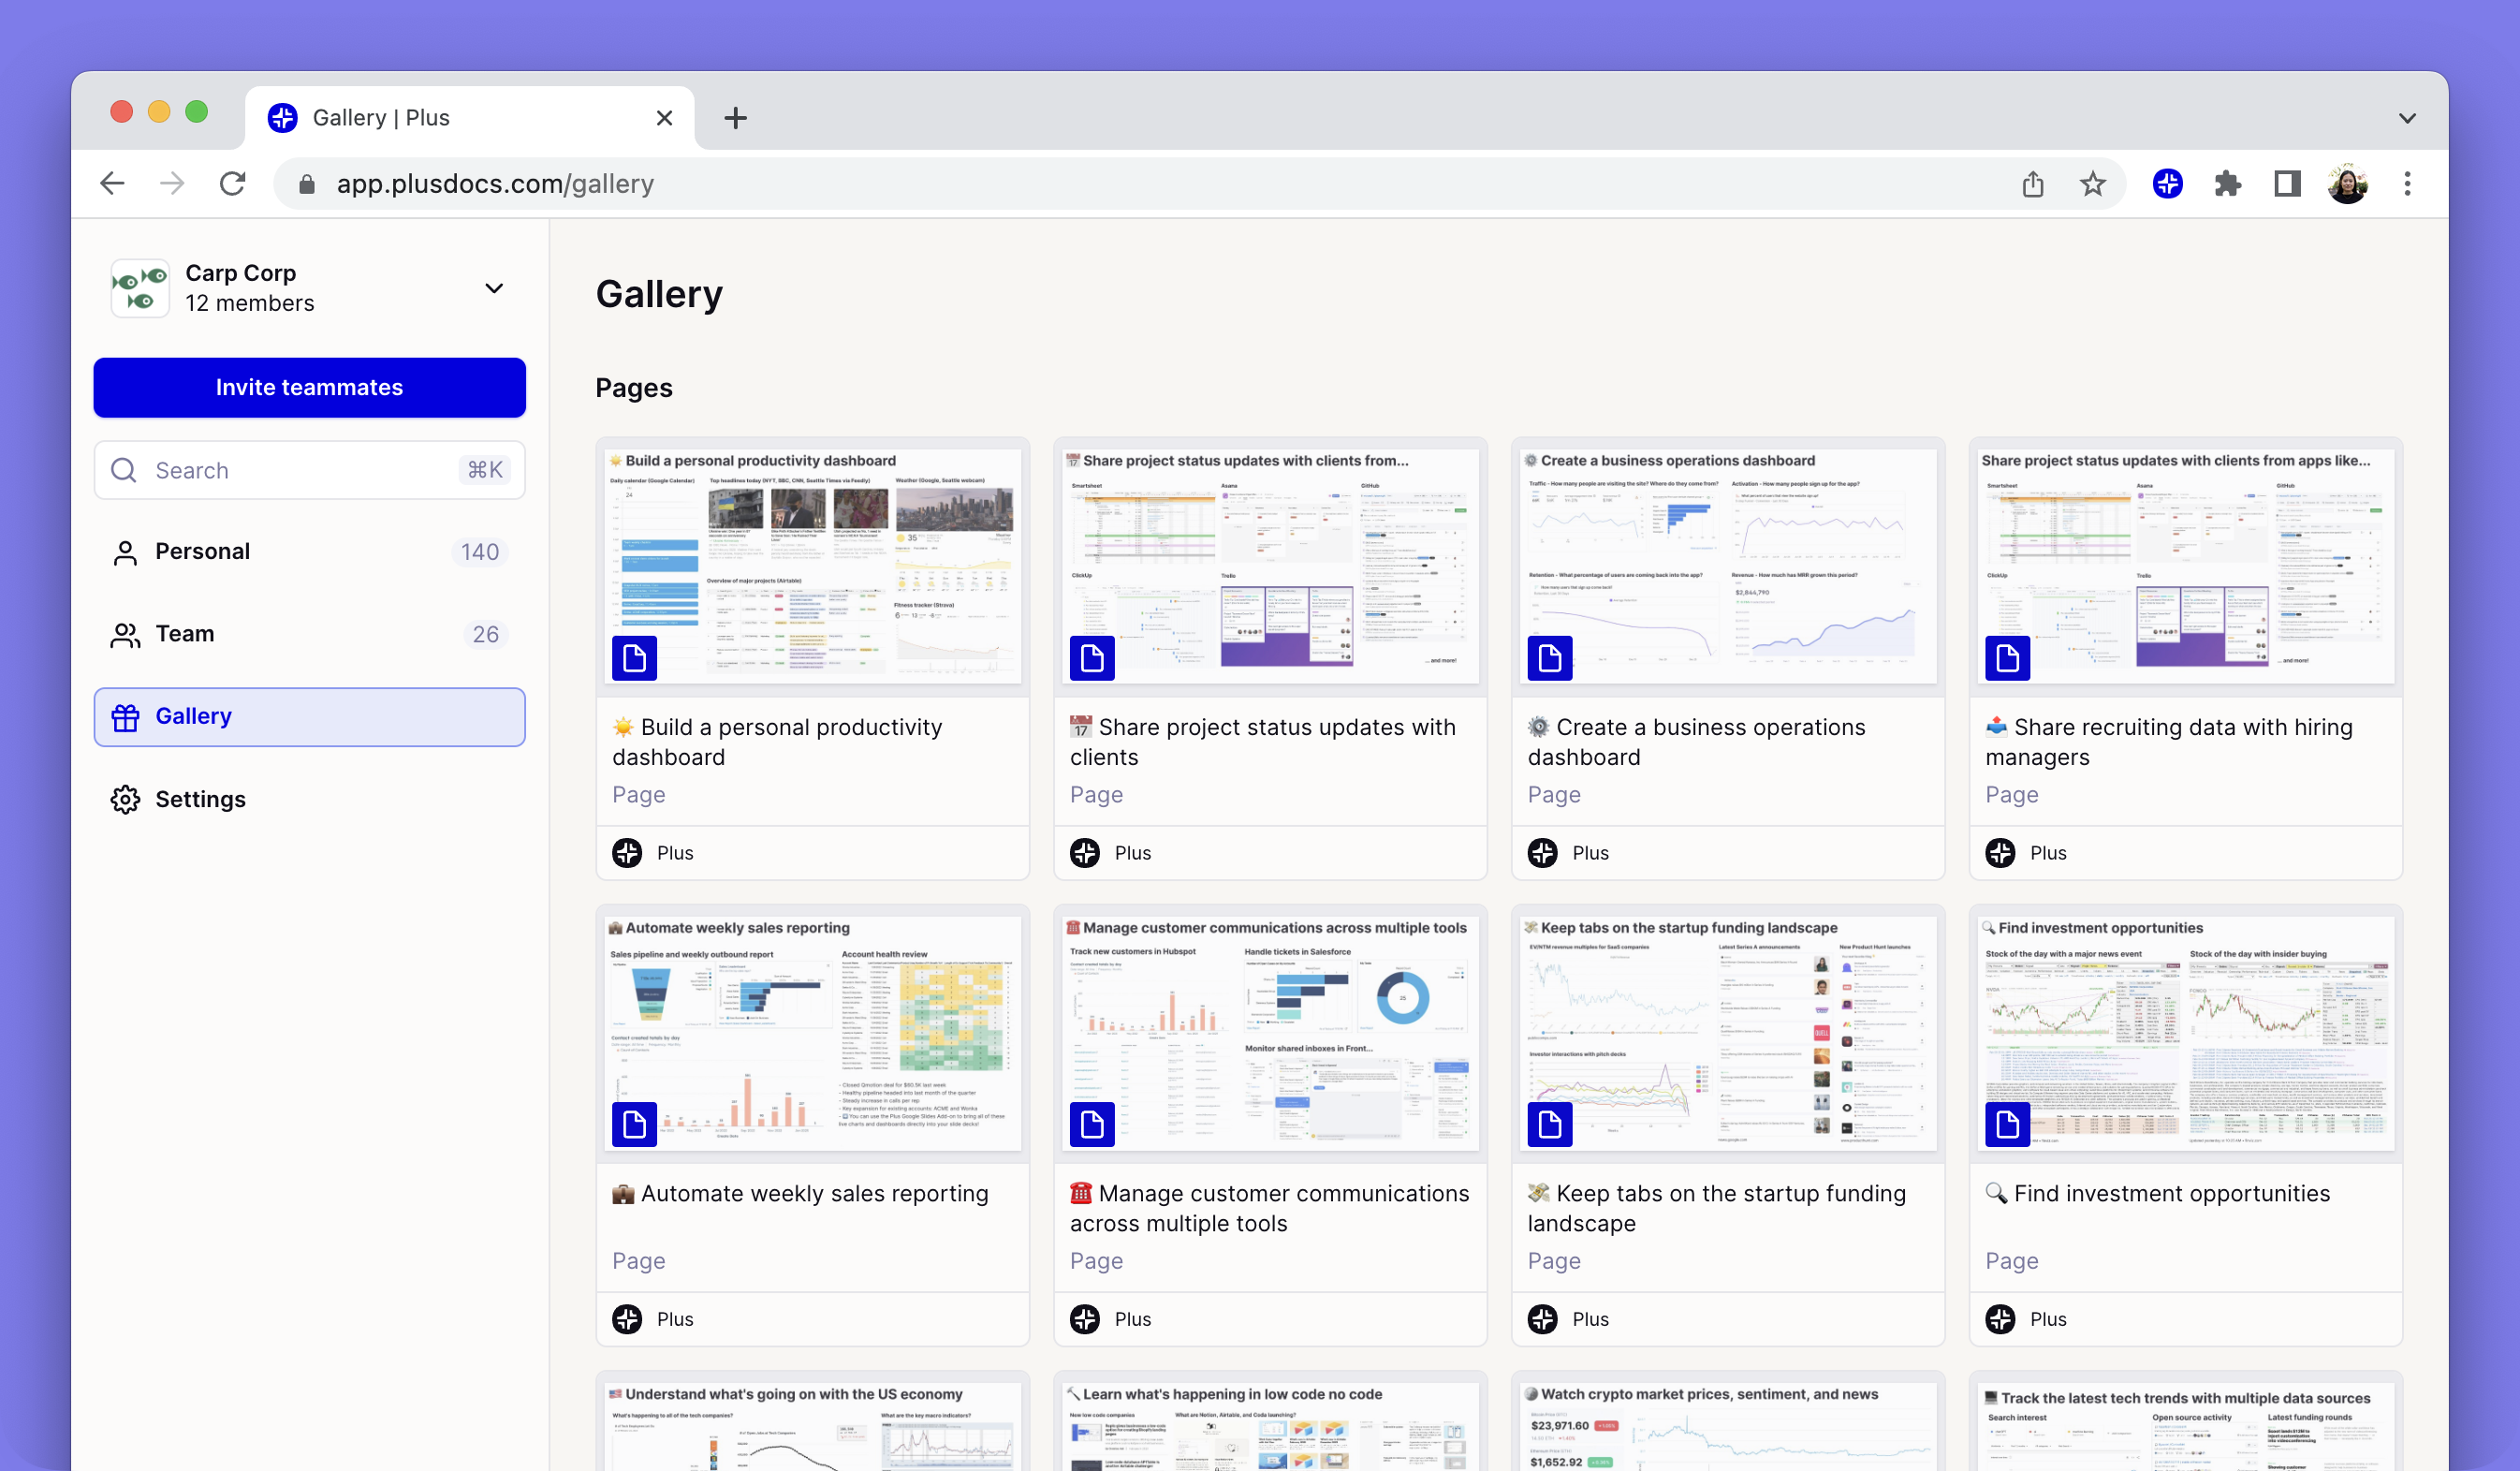2520x1471 pixels.
Task: Click Plus author on productivity dashboard card
Action: (653, 853)
